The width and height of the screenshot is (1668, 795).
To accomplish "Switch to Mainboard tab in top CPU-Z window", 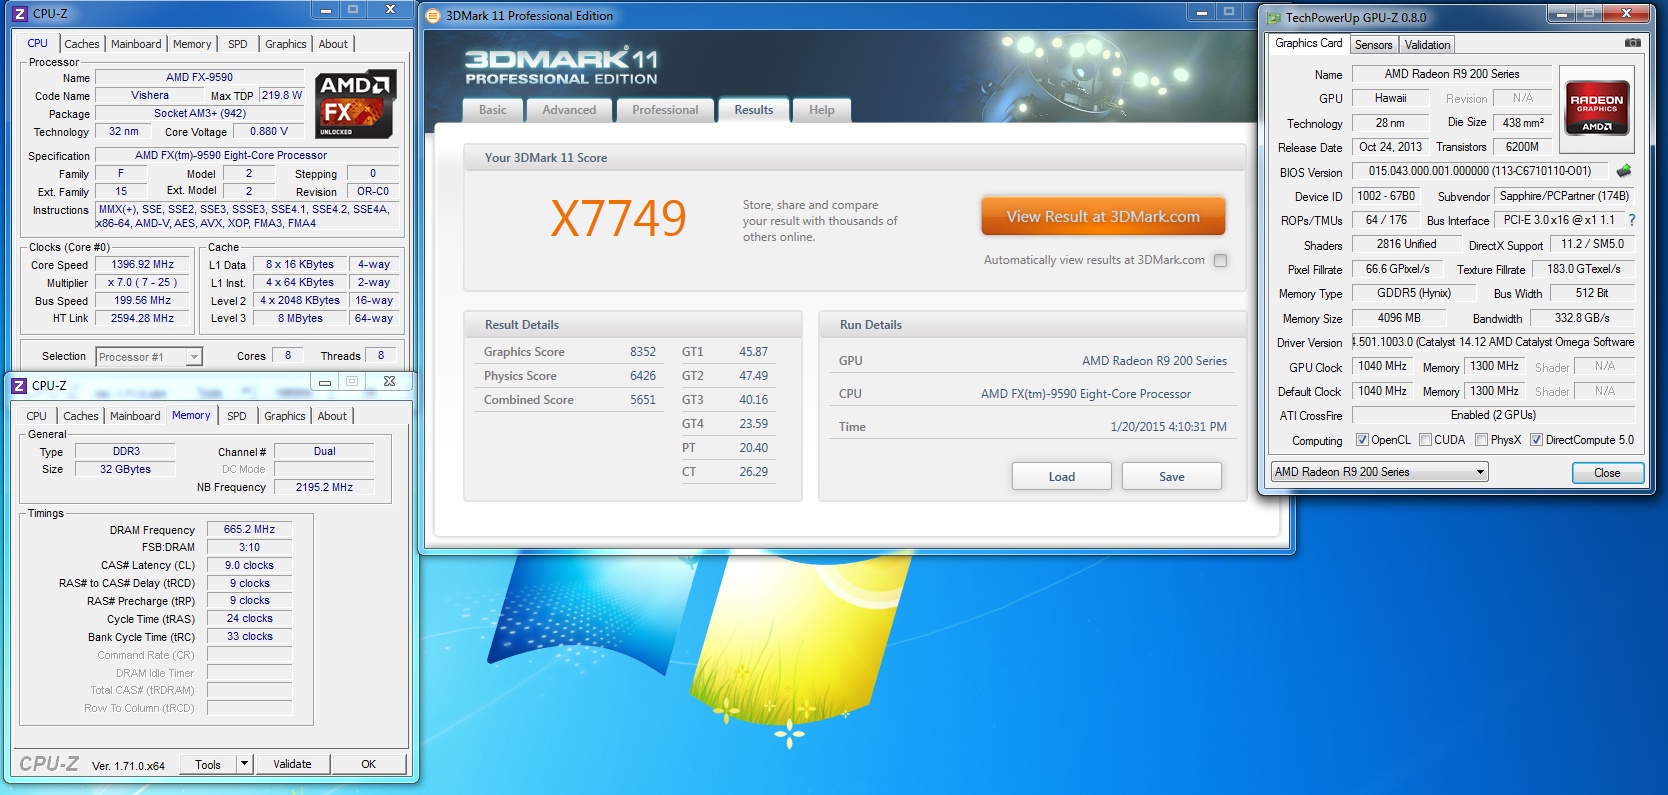I will pyautogui.click(x=136, y=44).
